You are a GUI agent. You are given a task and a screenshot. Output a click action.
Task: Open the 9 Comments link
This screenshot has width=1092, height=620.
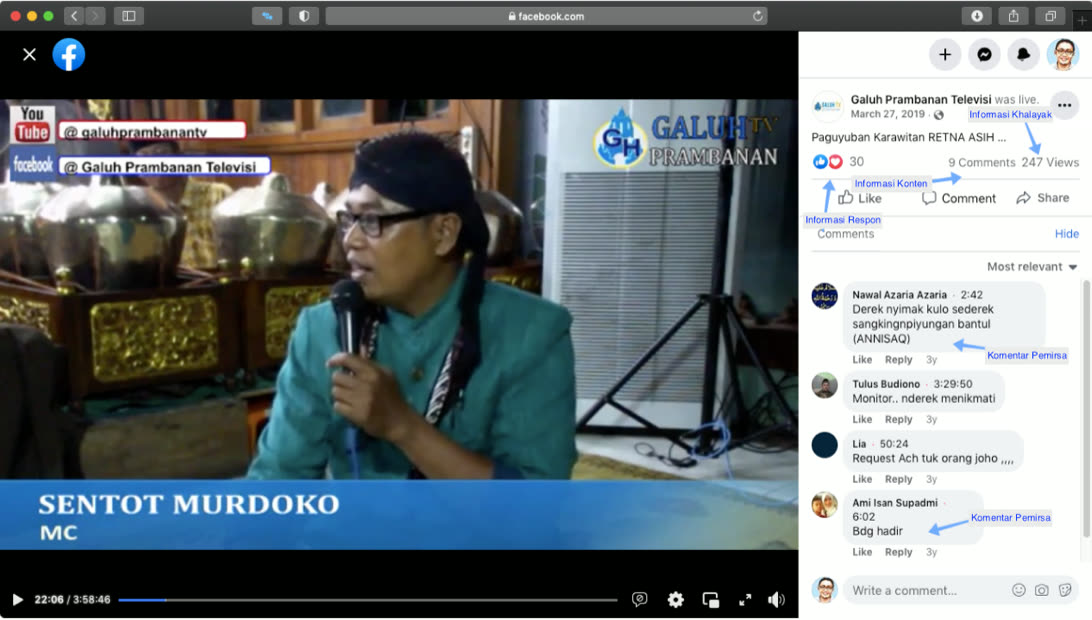click(981, 162)
